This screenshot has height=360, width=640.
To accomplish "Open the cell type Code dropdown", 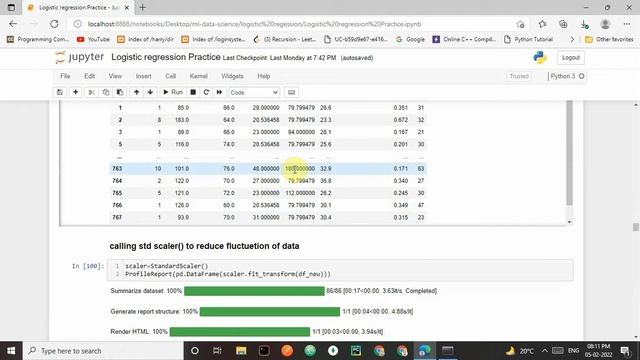I will point(254,93).
